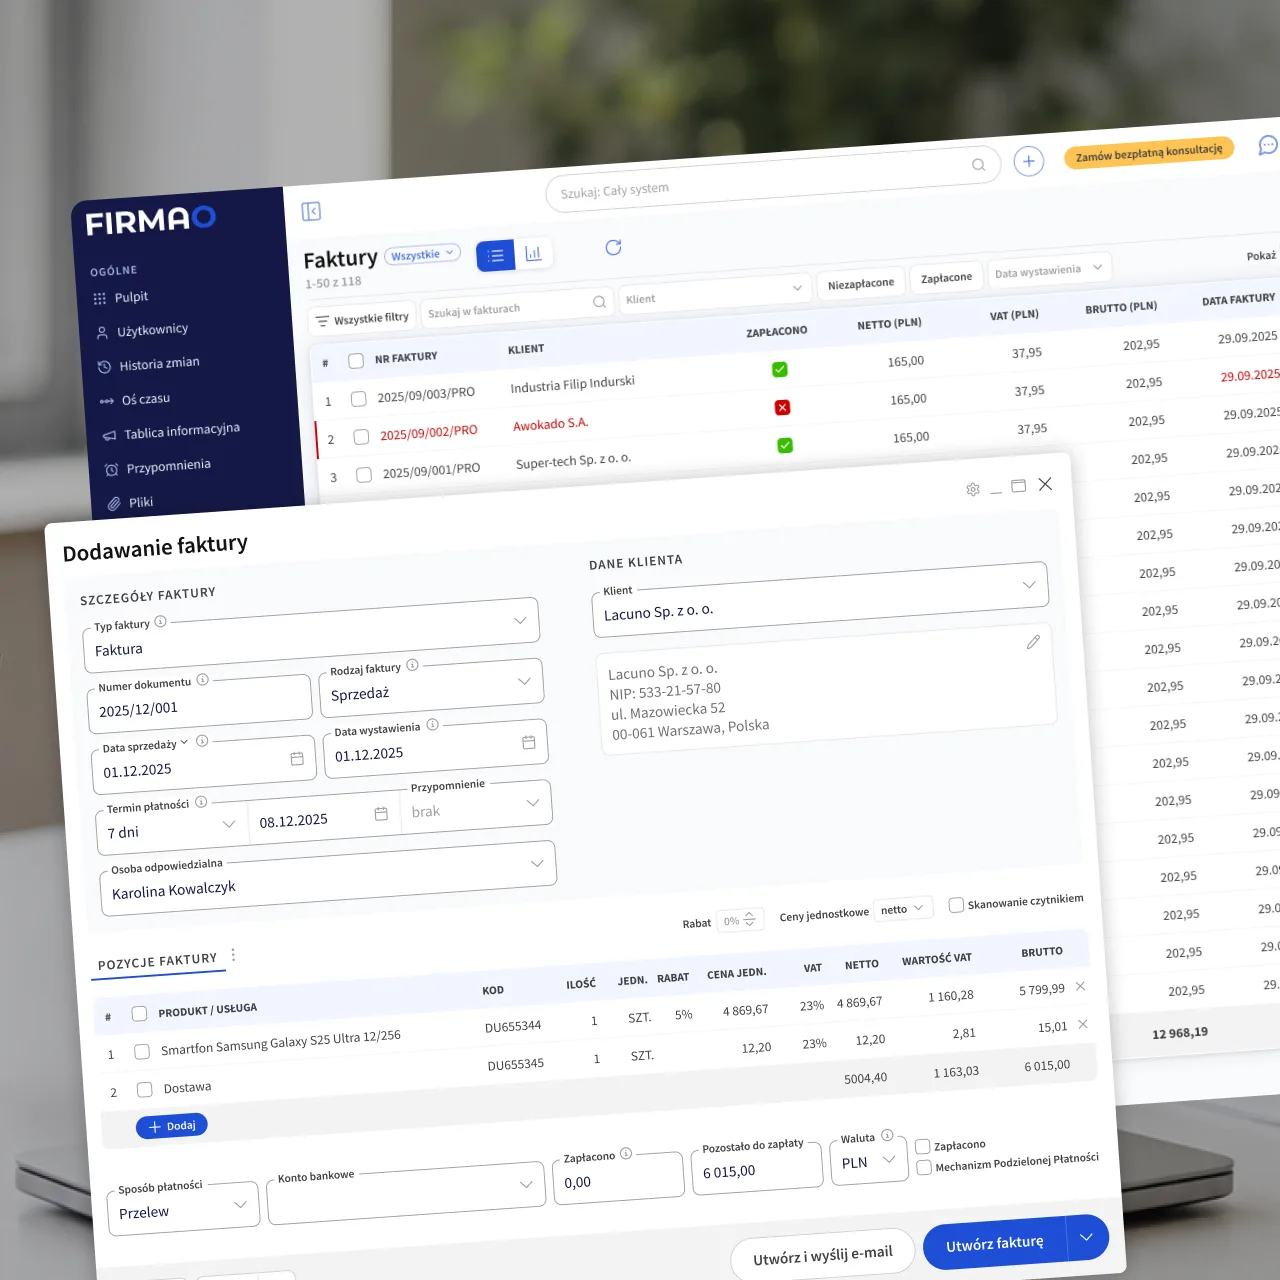Screen dimensions: 1280x1280
Task: Open the Rodzaj faktury dropdown
Action: [x=431, y=688]
